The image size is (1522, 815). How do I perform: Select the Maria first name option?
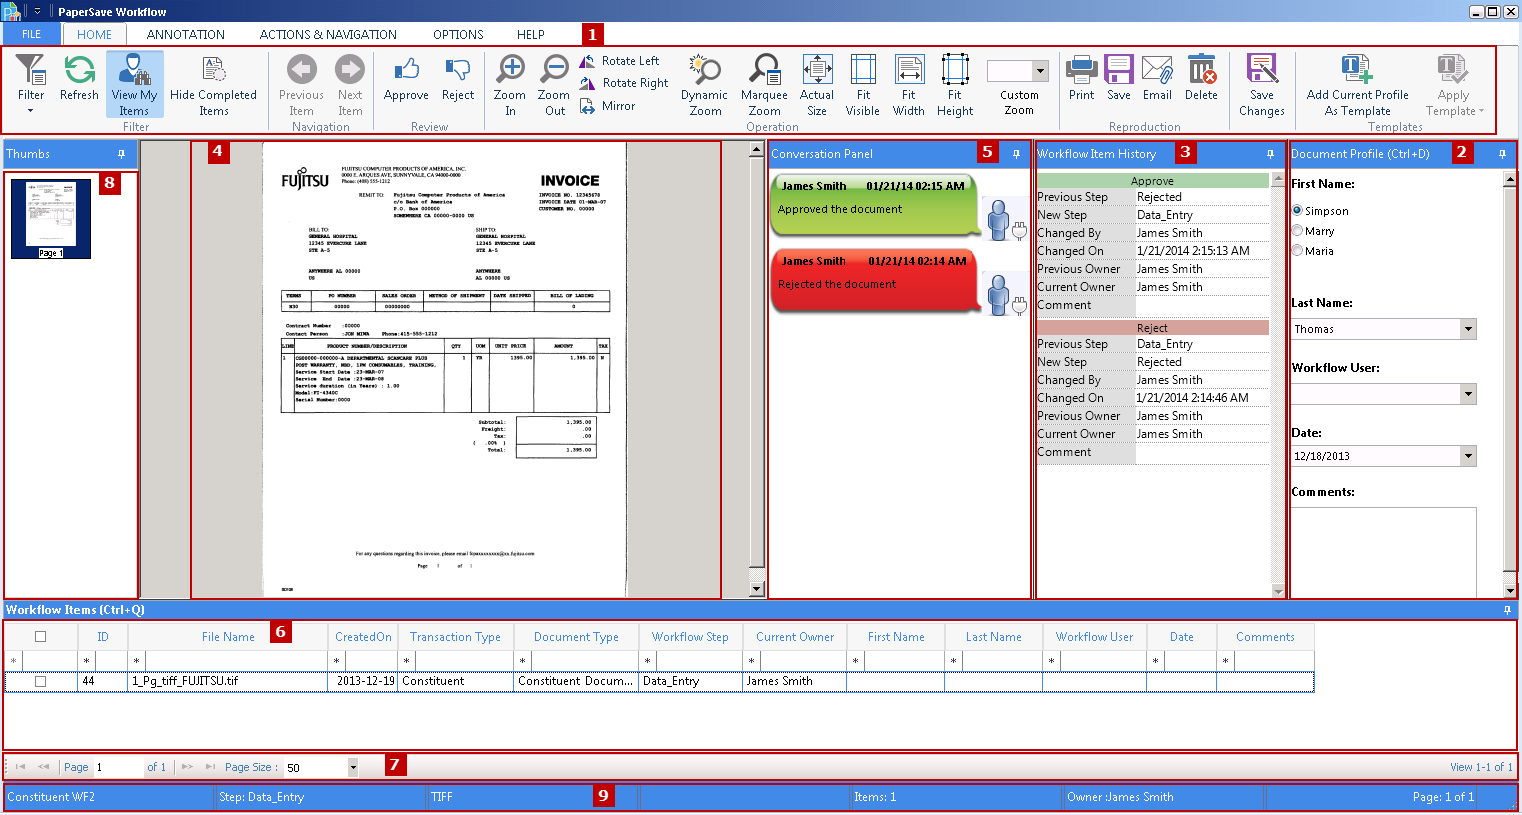1298,251
